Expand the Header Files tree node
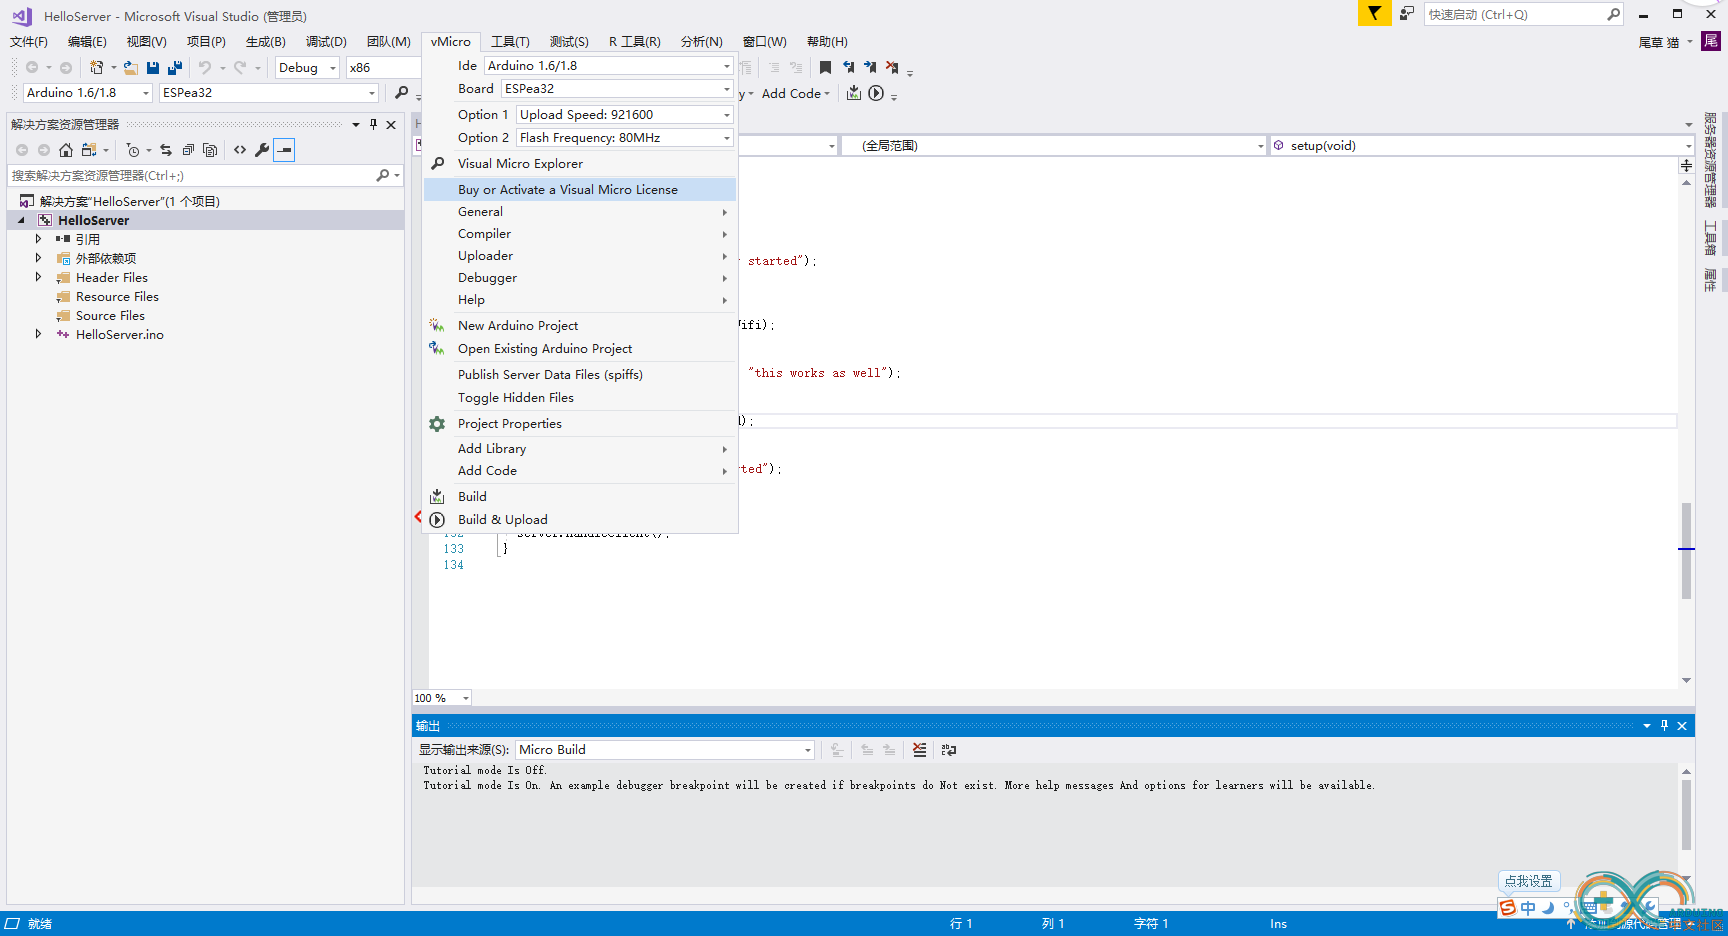The image size is (1728, 936). (x=39, y=277)
